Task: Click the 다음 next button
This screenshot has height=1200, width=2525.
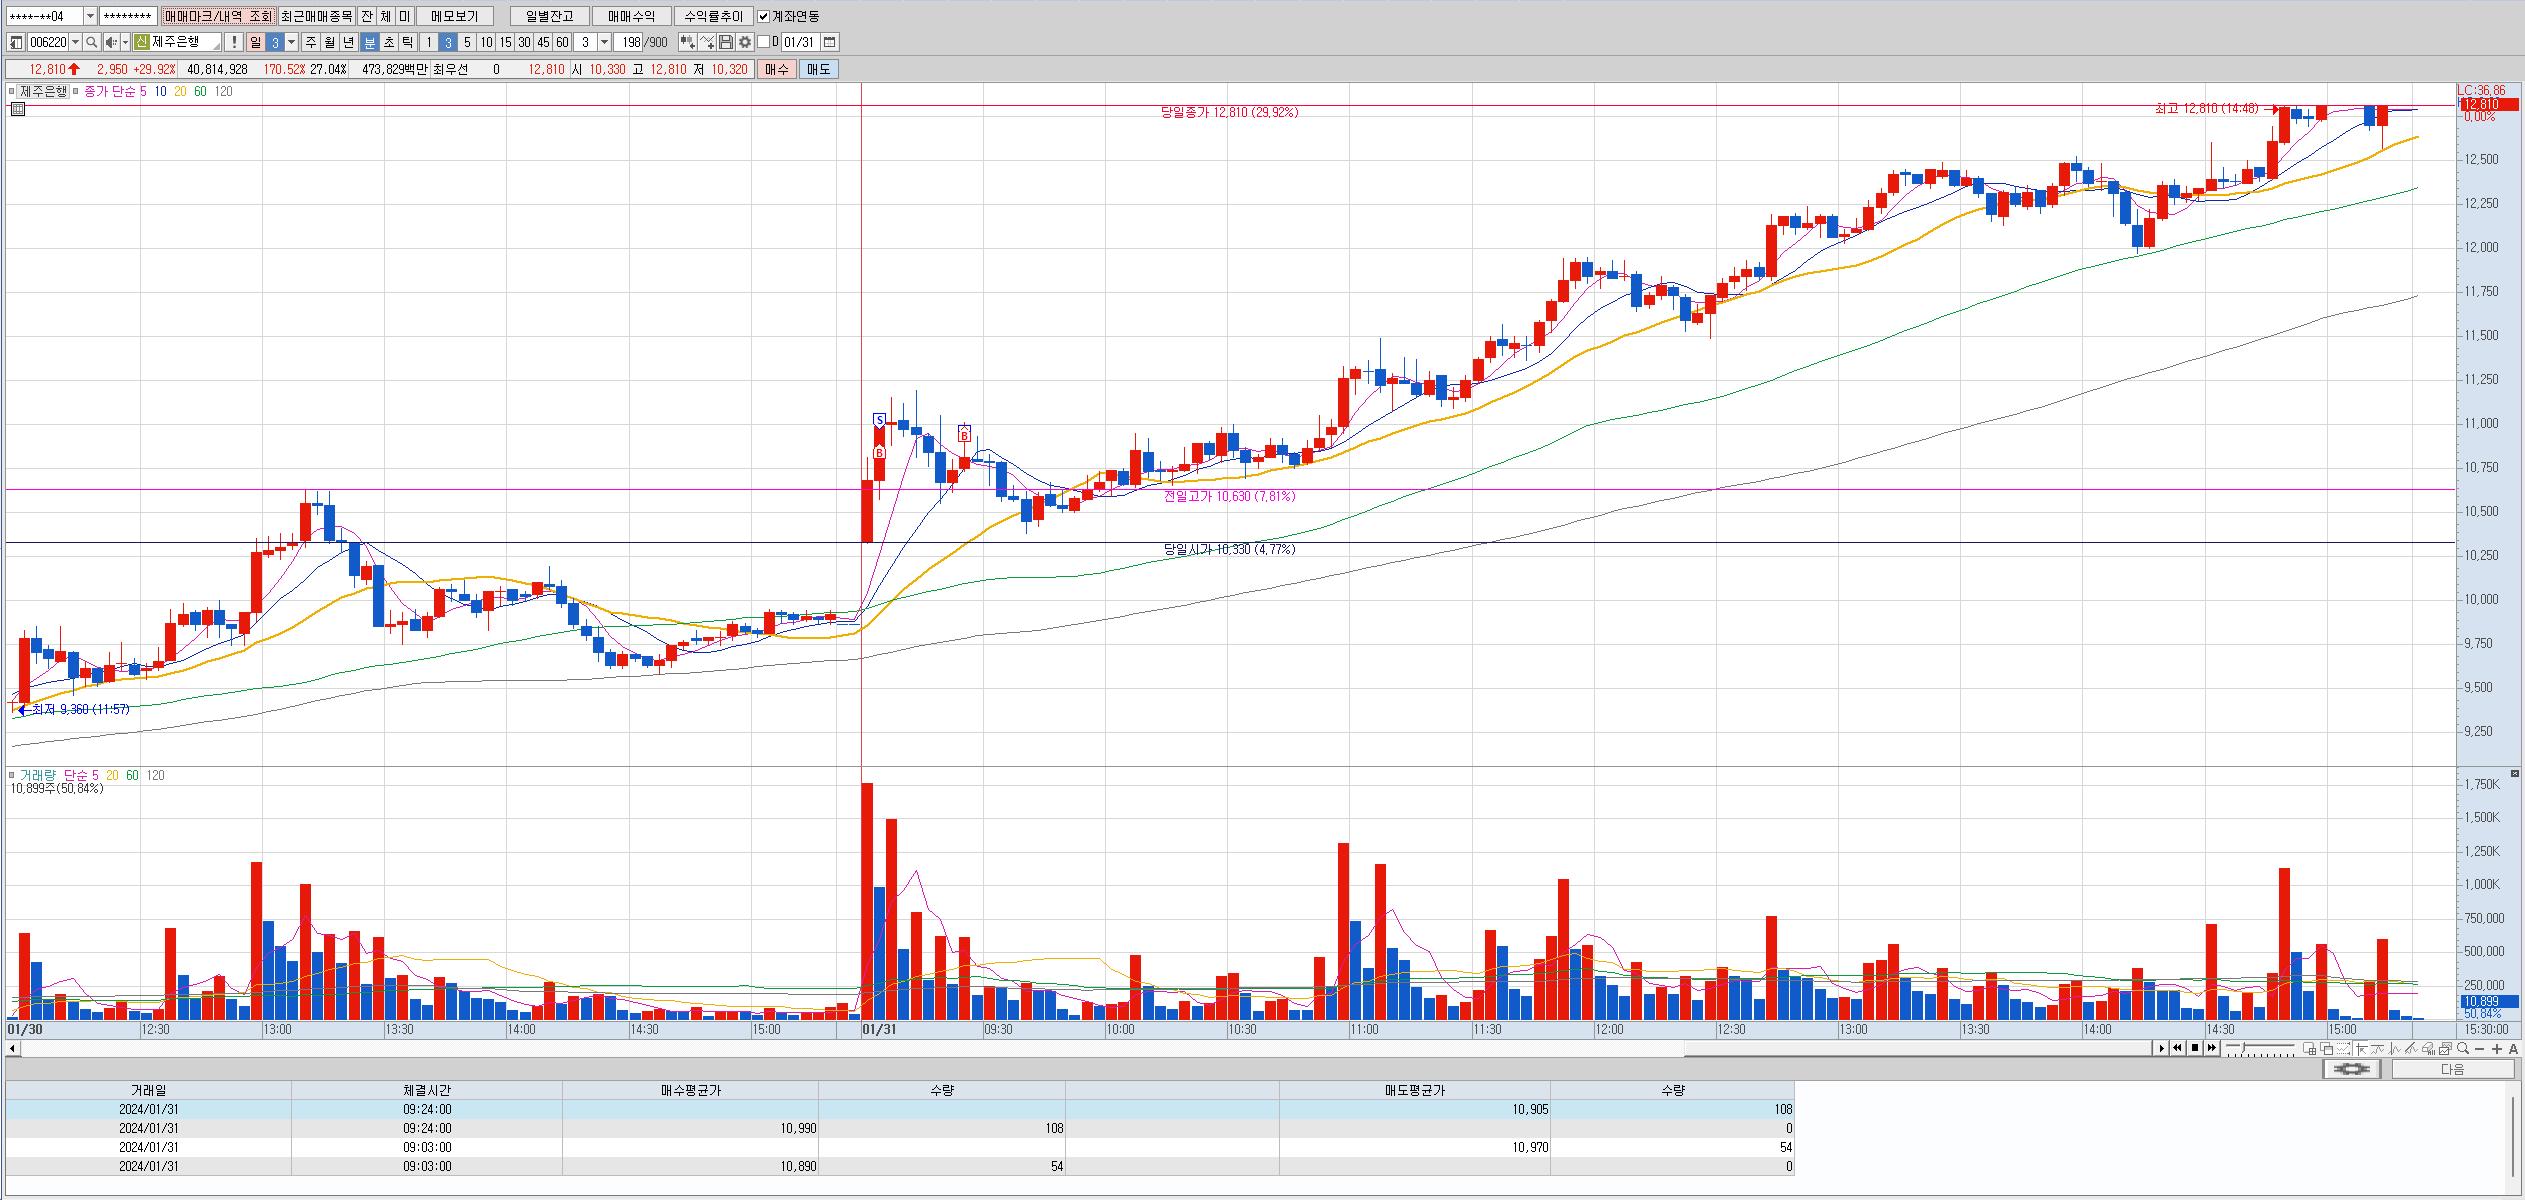Action: [2452, 1069]
